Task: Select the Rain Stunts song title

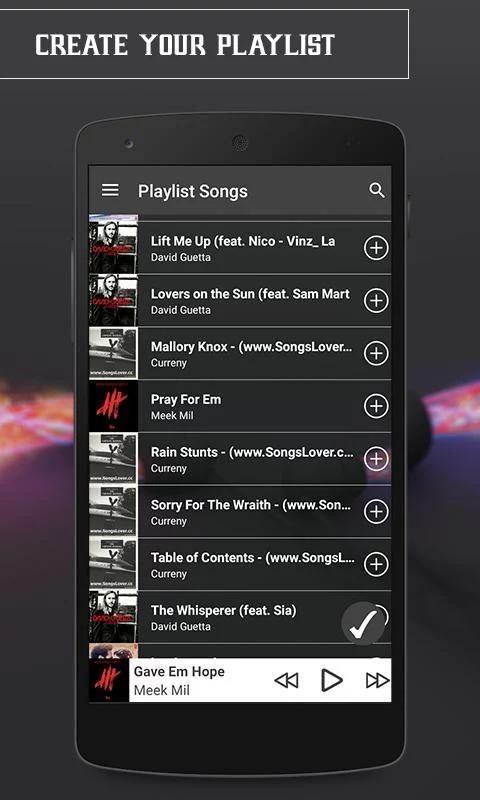Action: 252,453
